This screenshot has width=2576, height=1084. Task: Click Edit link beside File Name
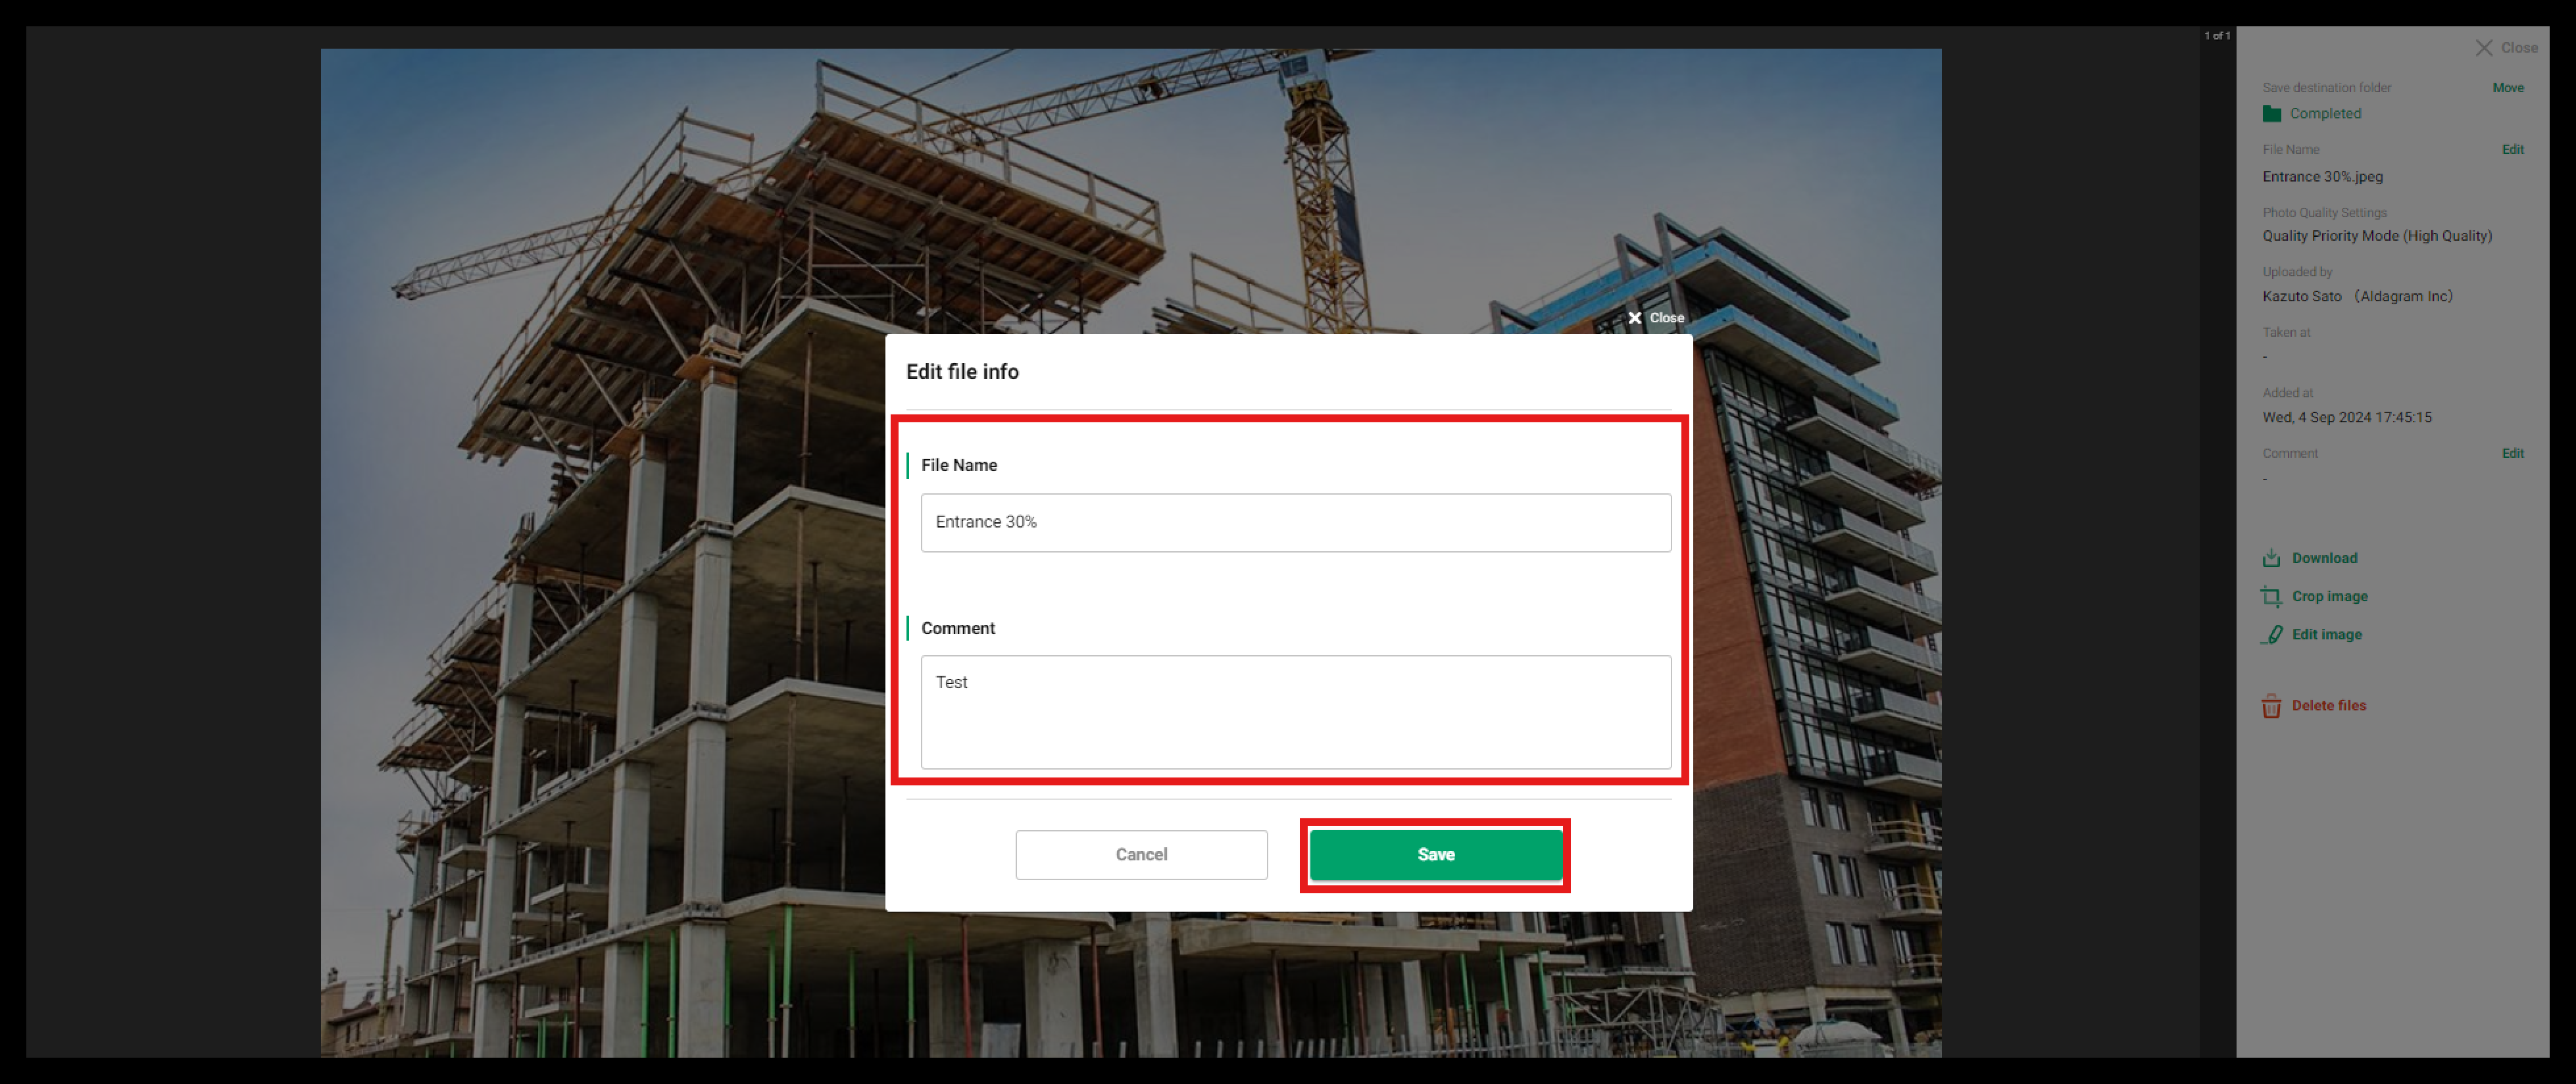(x=2513, y=150)
